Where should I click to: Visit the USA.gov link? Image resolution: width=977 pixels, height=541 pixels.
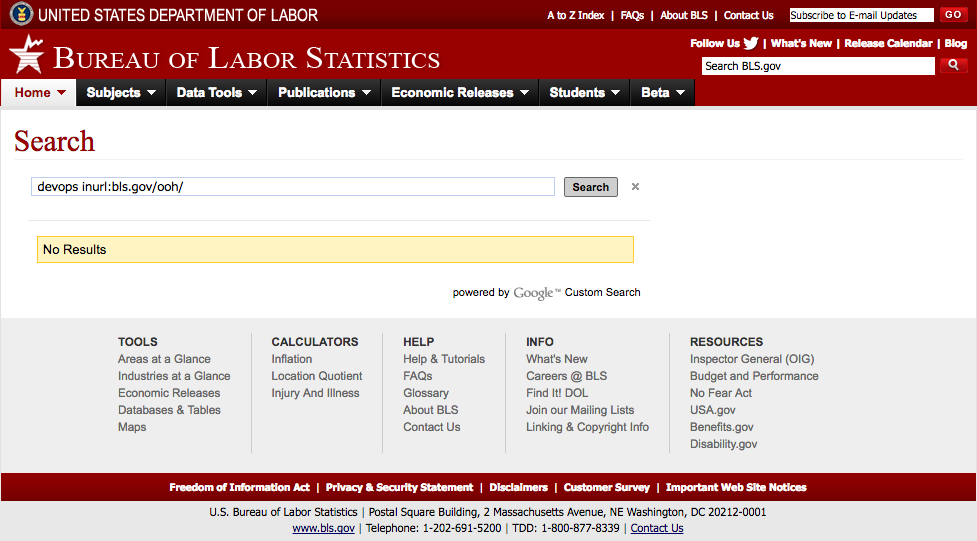(x=713, y=409)
